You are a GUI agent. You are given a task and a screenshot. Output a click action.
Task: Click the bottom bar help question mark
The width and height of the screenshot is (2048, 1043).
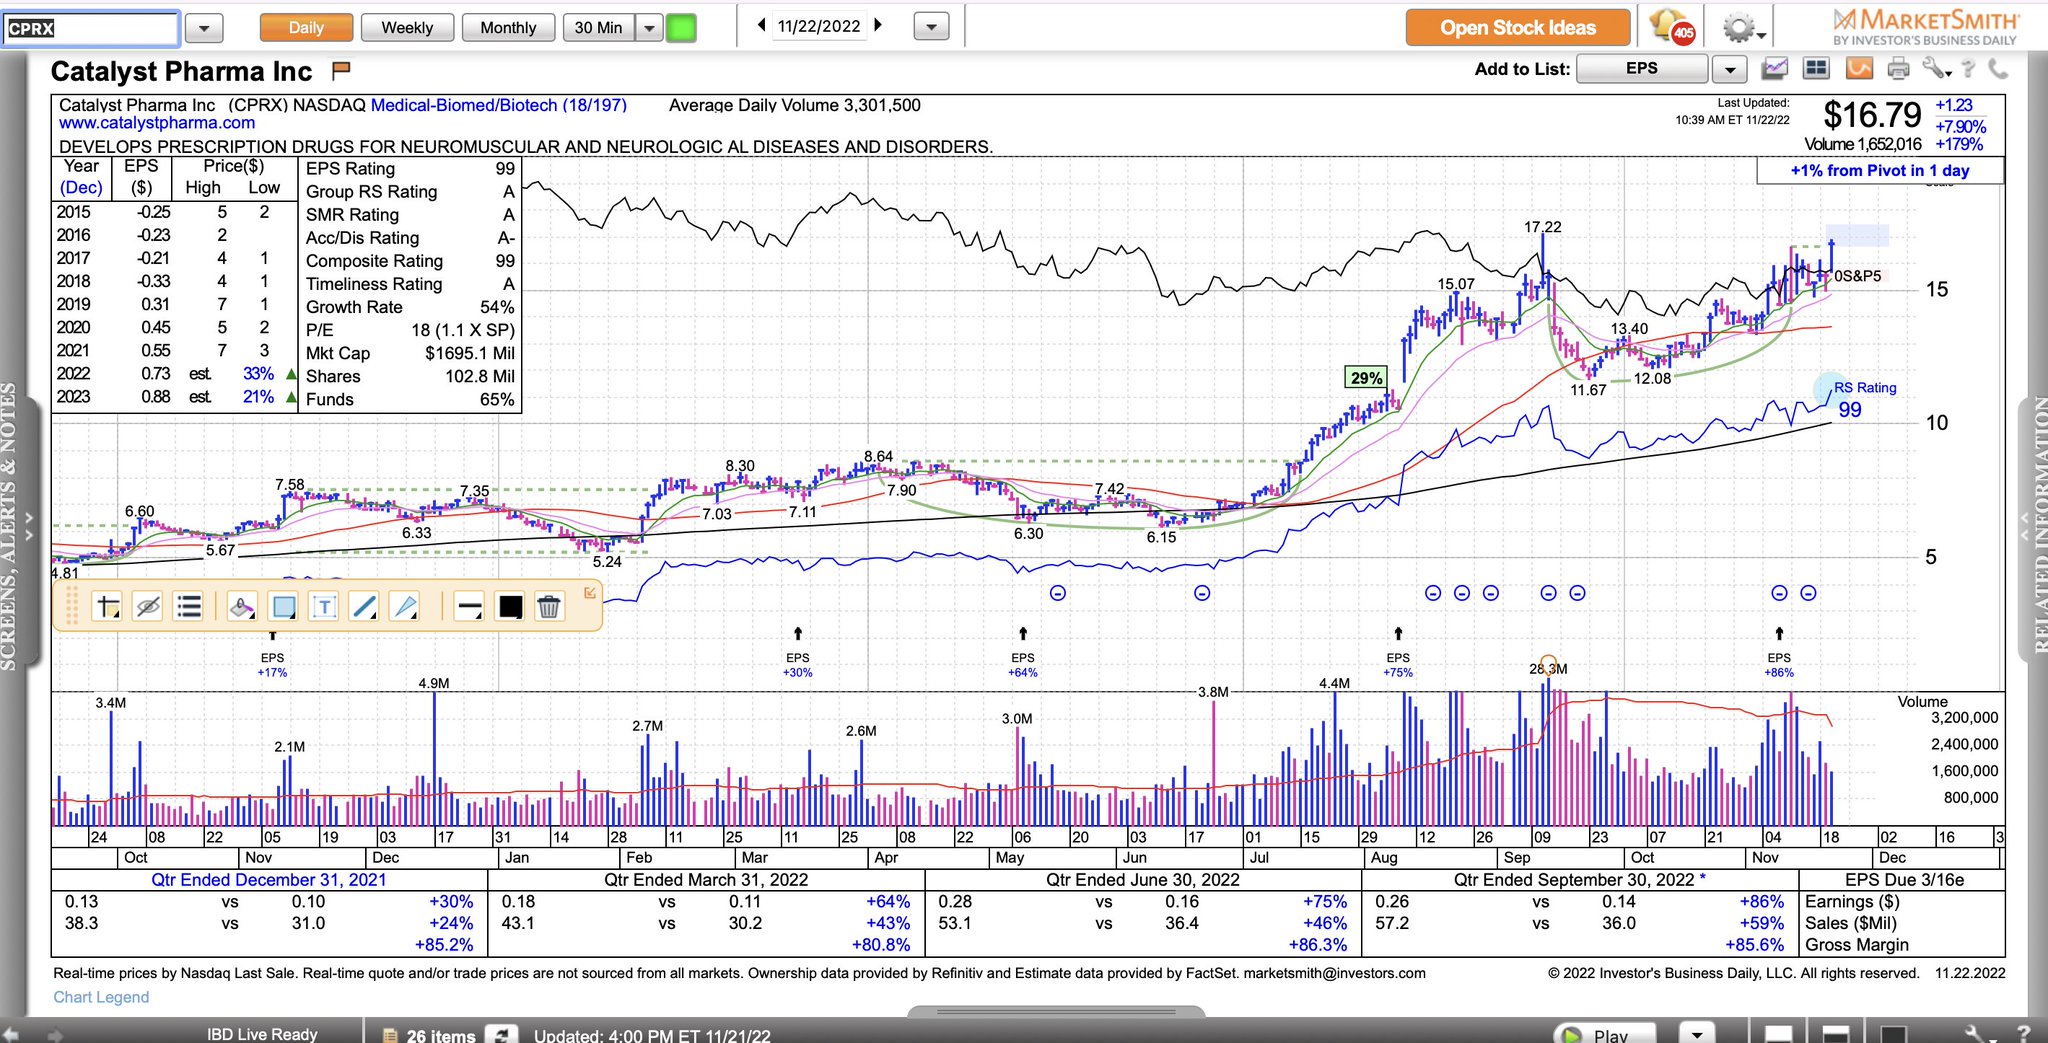pos(2023,1034)
